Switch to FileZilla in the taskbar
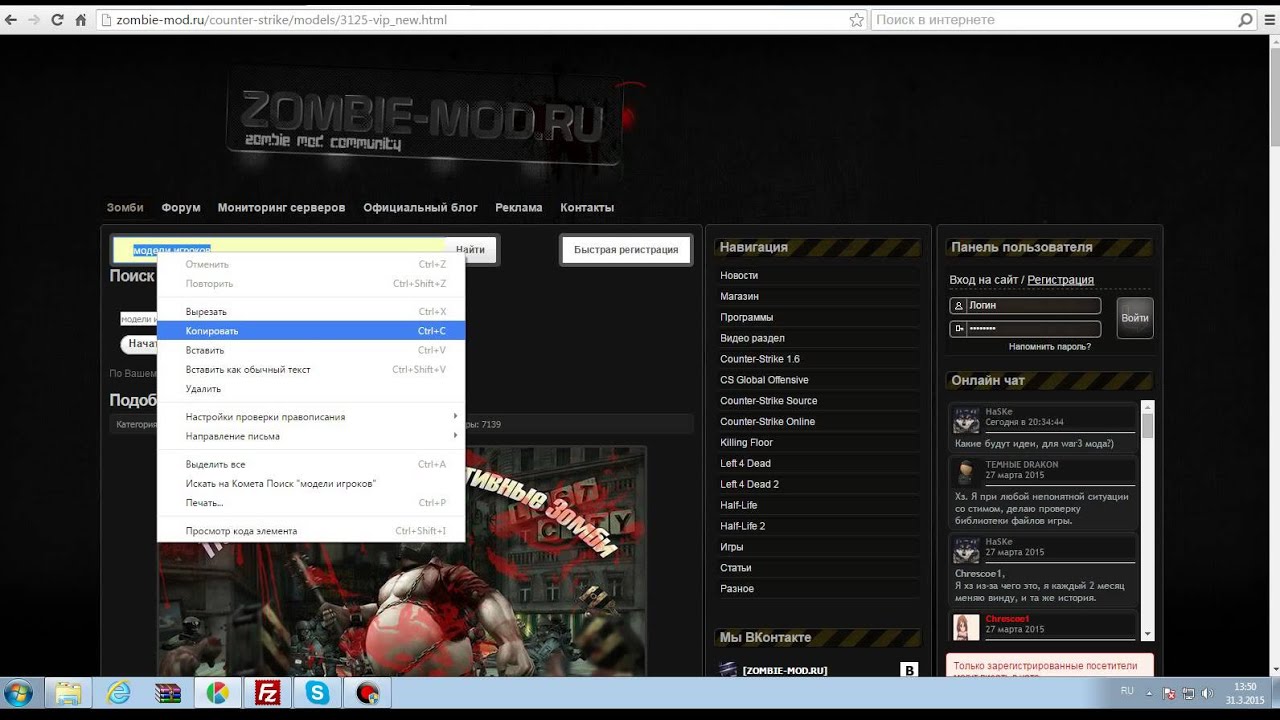This screenshot has height=720, width=1280. pos(267,692)
